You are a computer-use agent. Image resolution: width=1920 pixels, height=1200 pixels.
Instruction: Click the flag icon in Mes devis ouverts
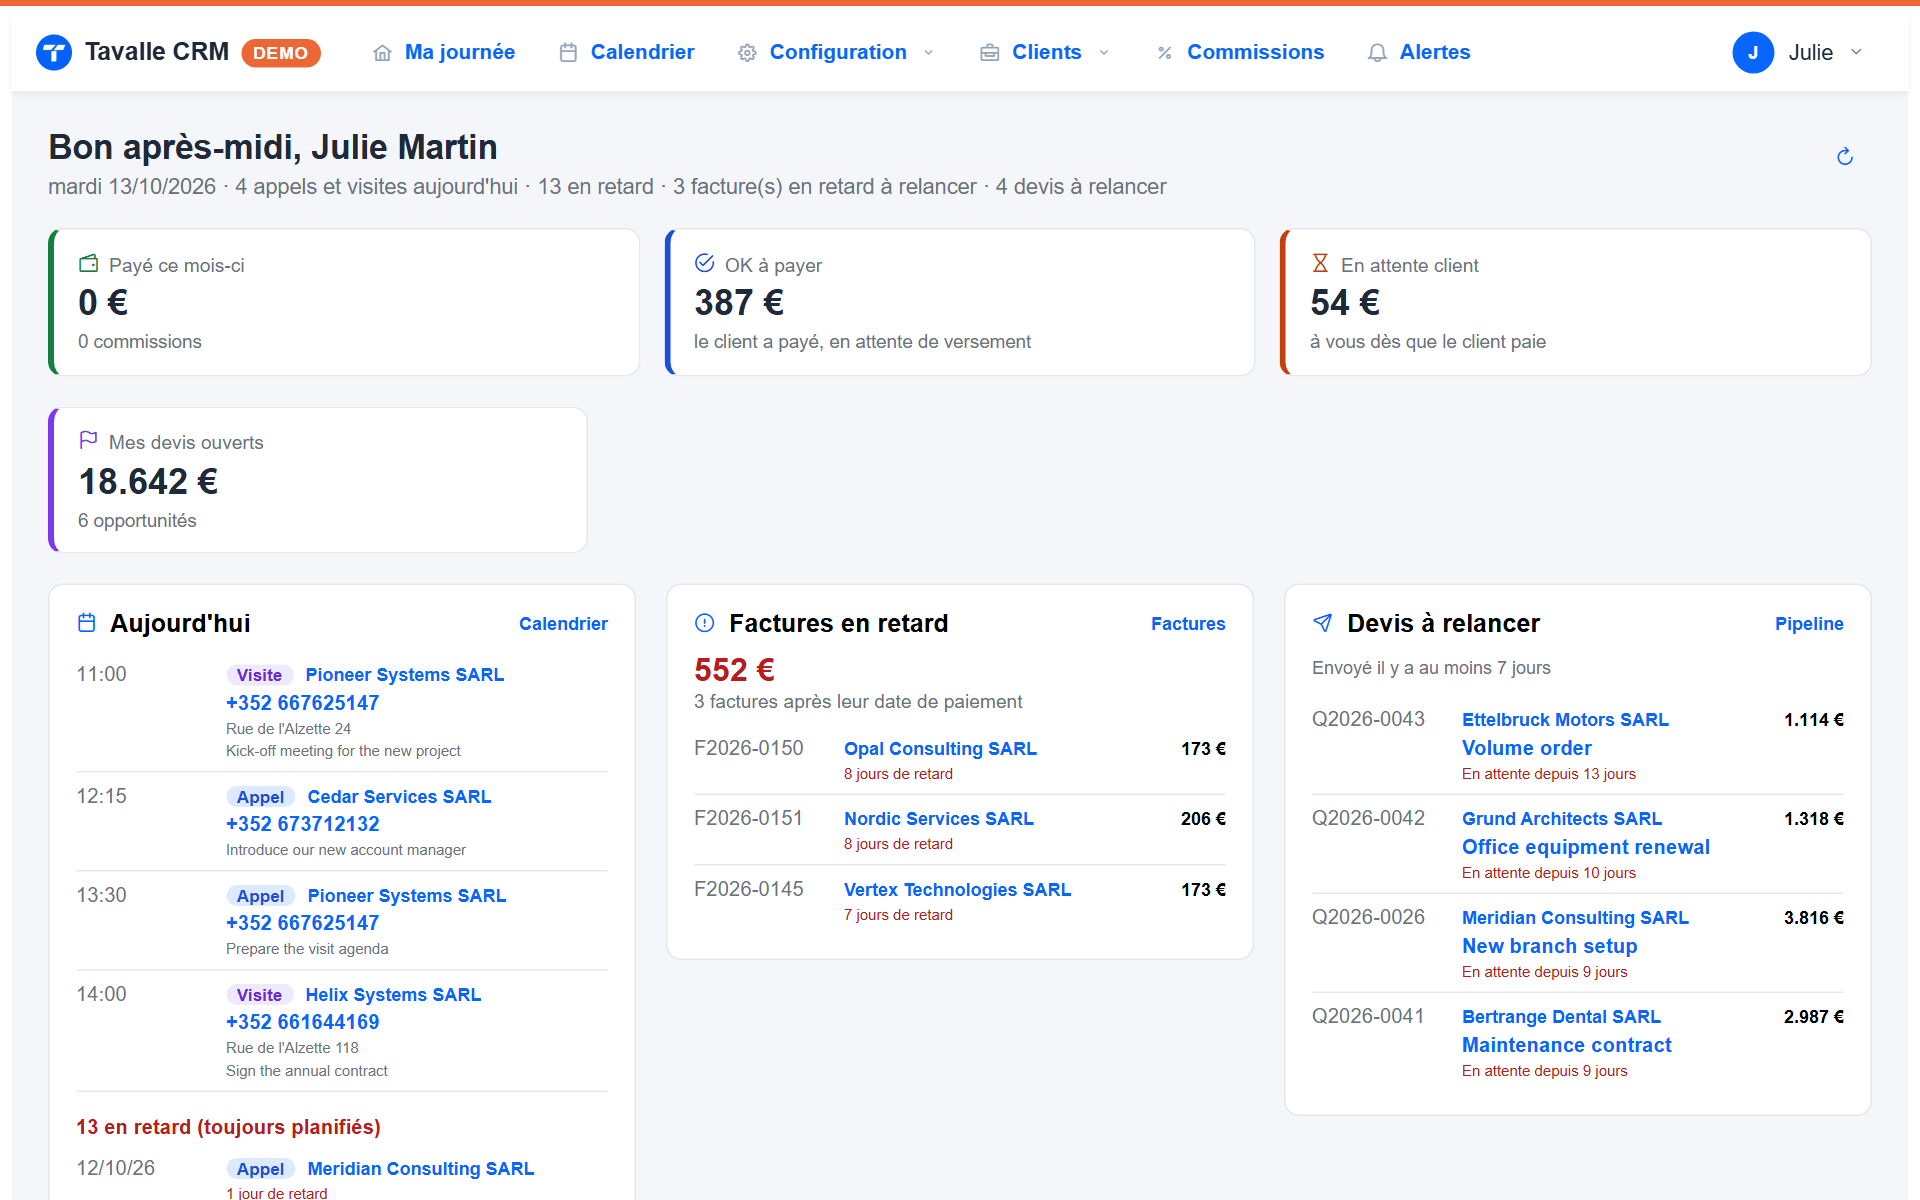(x=88, y=440)
